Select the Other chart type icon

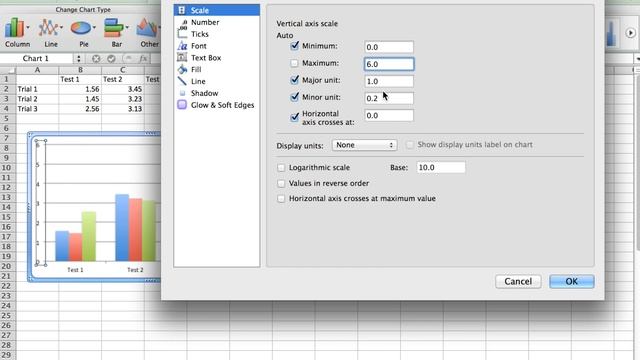(147, 28)
